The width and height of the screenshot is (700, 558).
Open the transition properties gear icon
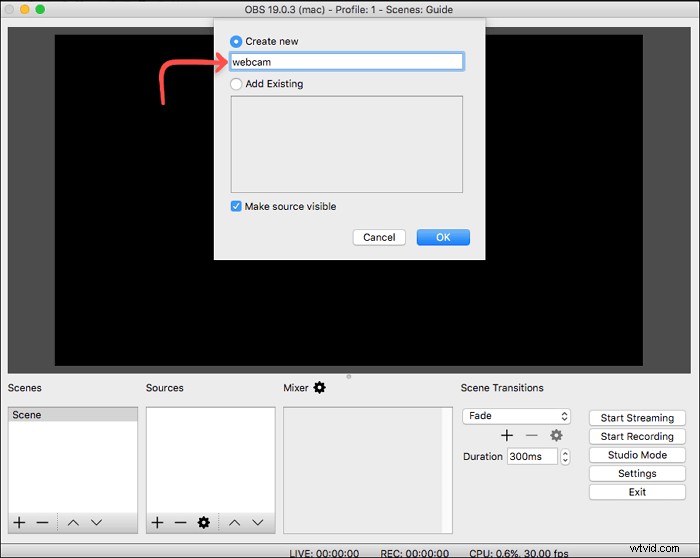click(557, 435)
